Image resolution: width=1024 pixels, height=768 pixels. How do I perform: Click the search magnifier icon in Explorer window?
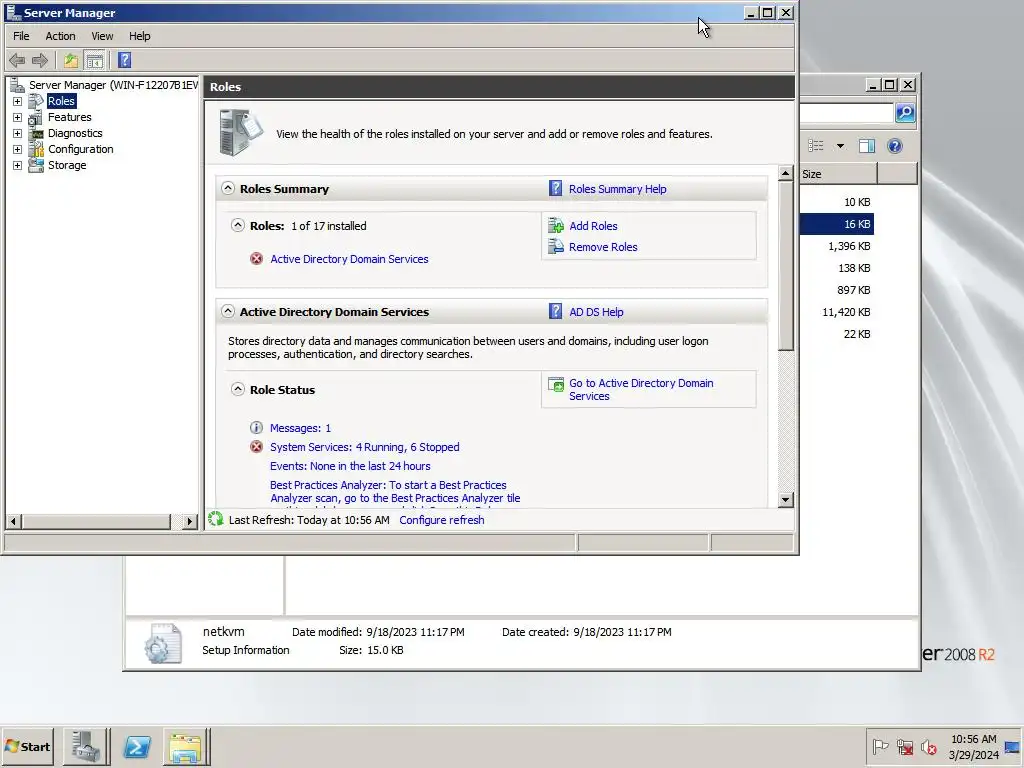click(904, 113)
